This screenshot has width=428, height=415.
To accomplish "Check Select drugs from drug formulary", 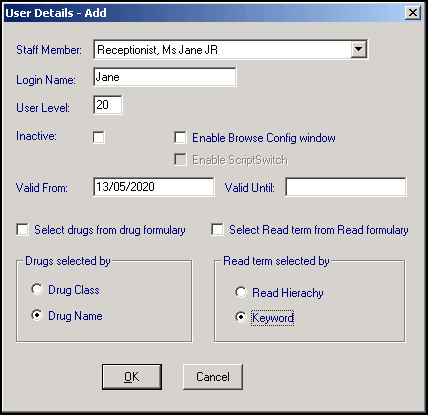I will click(22, 230).
